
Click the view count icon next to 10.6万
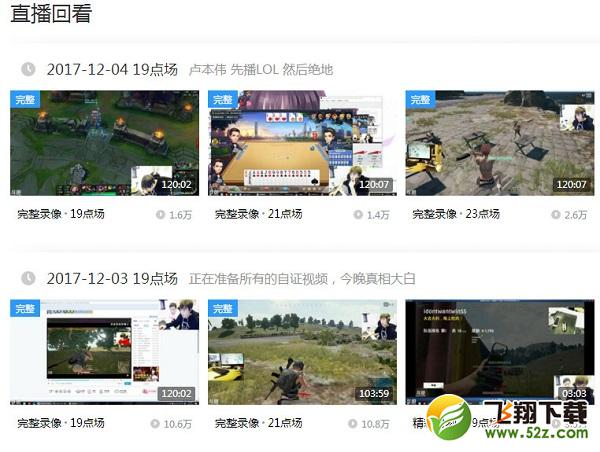[x=155, y=424]
